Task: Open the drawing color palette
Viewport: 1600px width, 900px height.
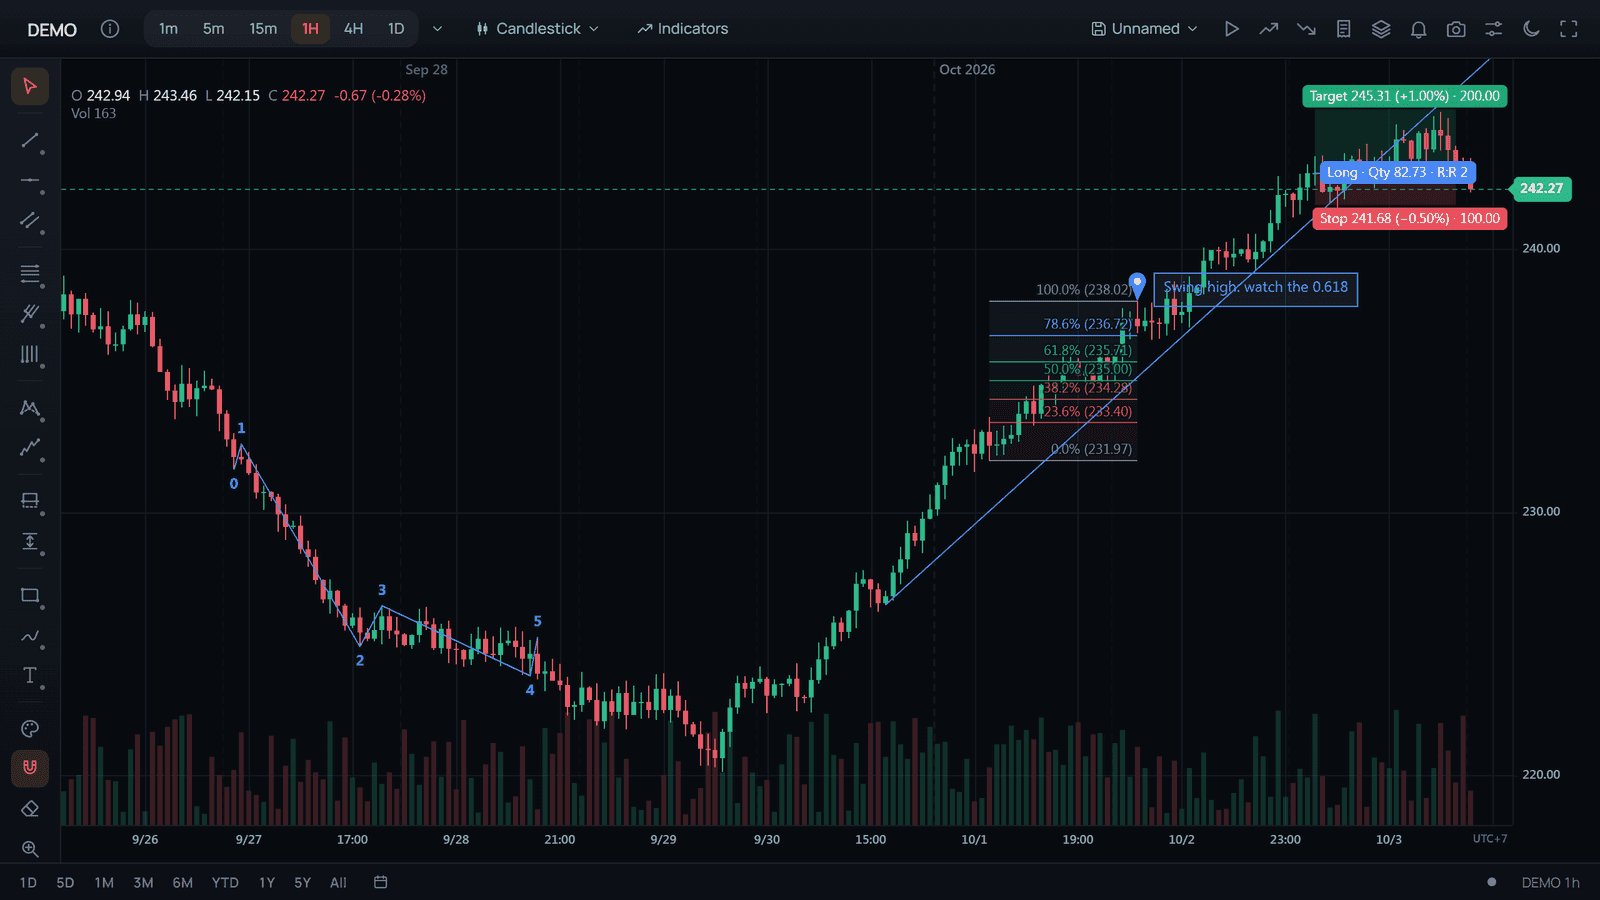Action: [x=30, y=729]
